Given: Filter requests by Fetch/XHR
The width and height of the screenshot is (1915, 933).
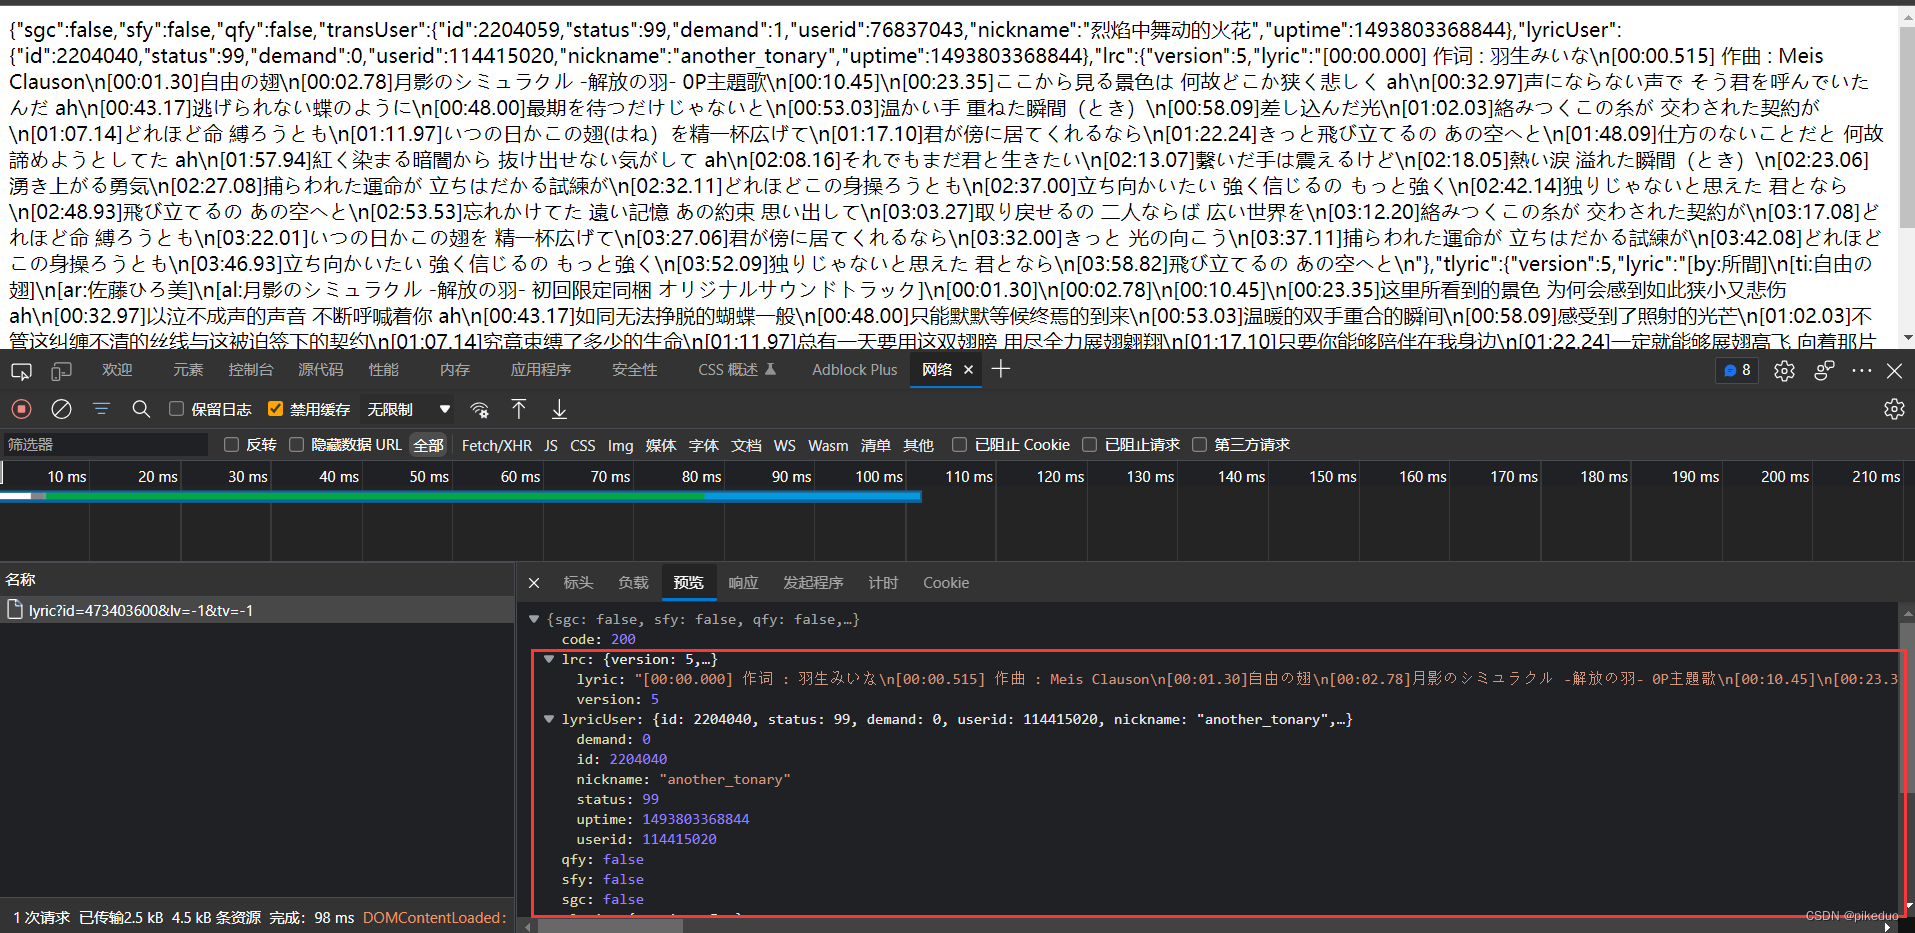Looking at the screenshot, I should click(x=496, y=445).
